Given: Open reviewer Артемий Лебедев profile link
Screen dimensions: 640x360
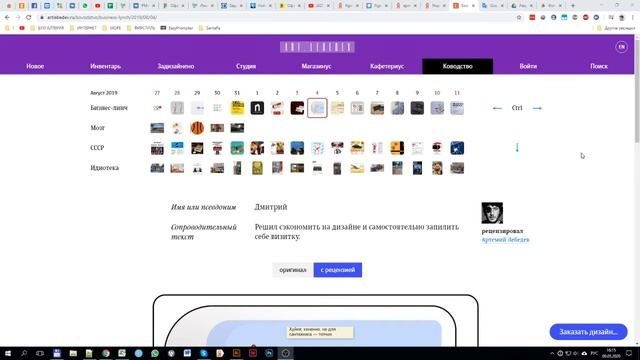Looking at the screenshot, I should pos(505,240).
